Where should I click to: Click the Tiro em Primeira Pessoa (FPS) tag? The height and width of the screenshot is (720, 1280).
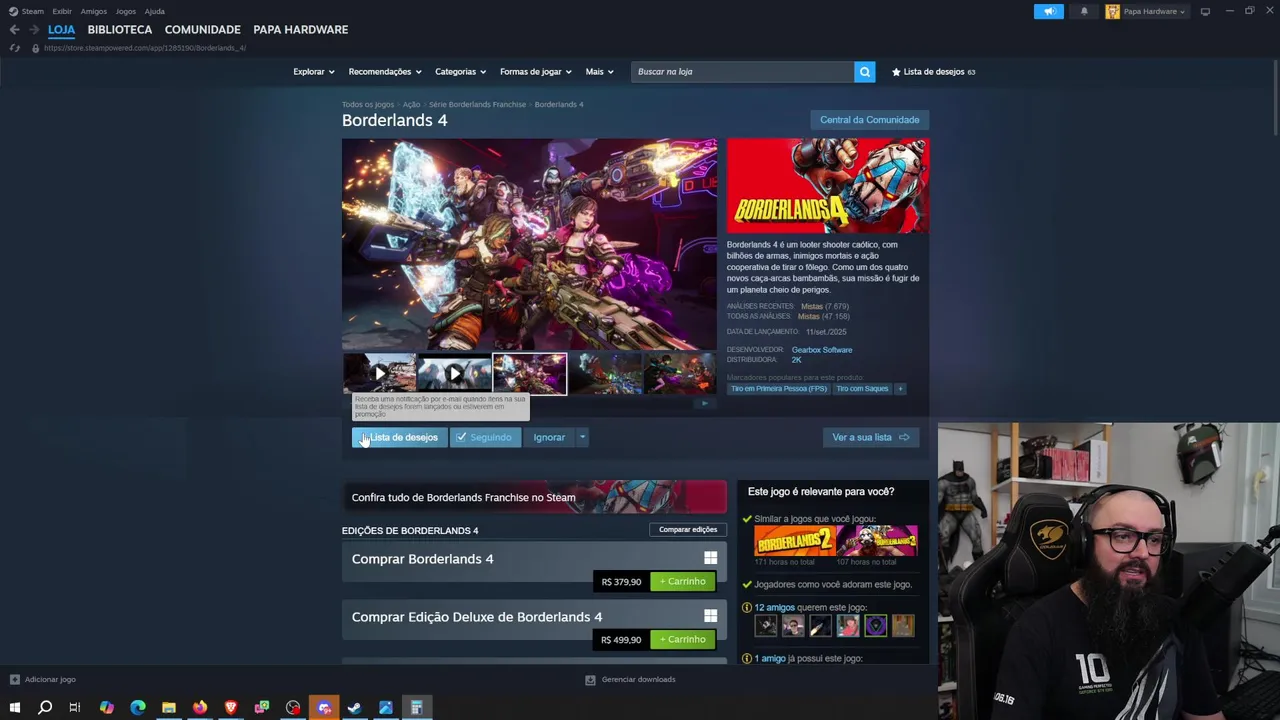(x=778, y=388)
